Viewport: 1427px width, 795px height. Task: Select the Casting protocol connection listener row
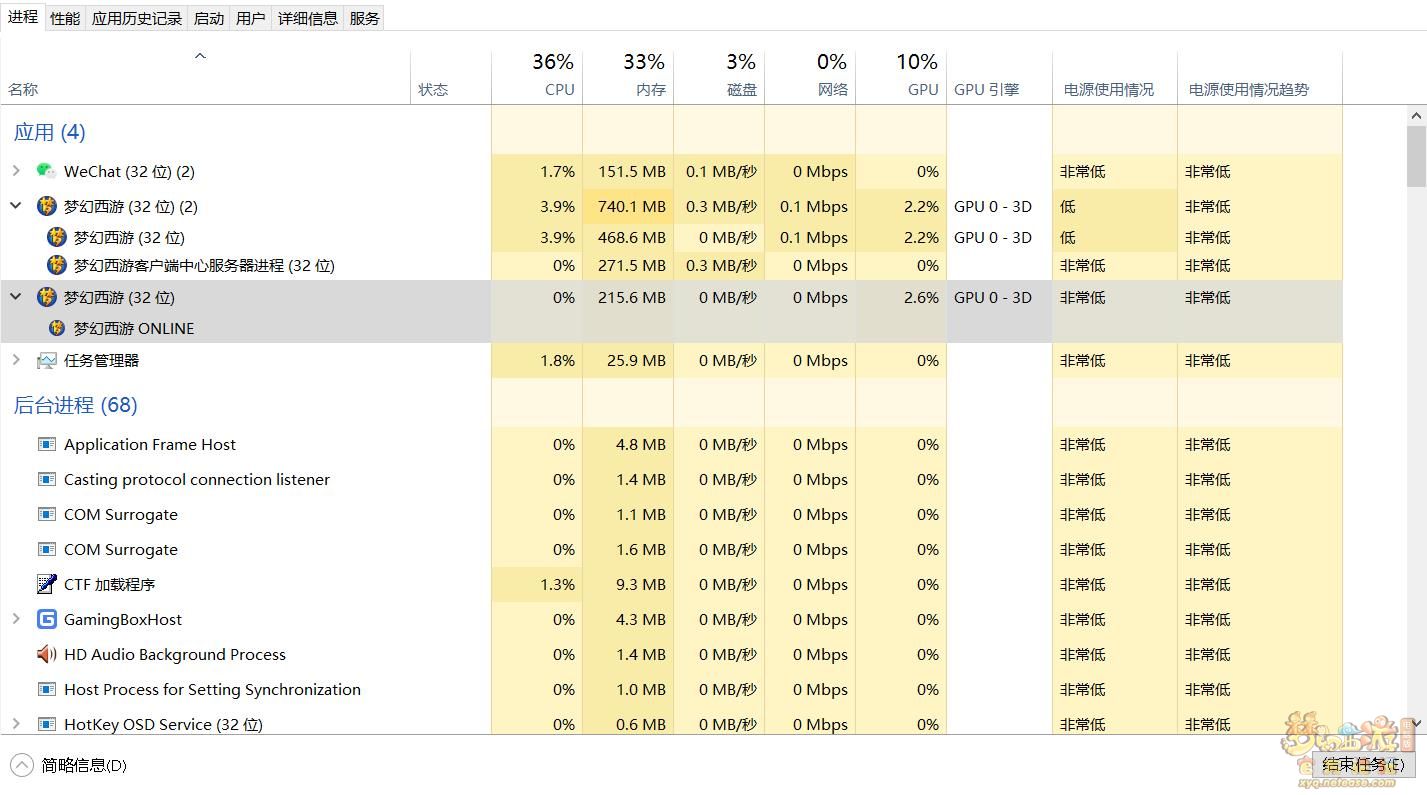tap(671, 479)
